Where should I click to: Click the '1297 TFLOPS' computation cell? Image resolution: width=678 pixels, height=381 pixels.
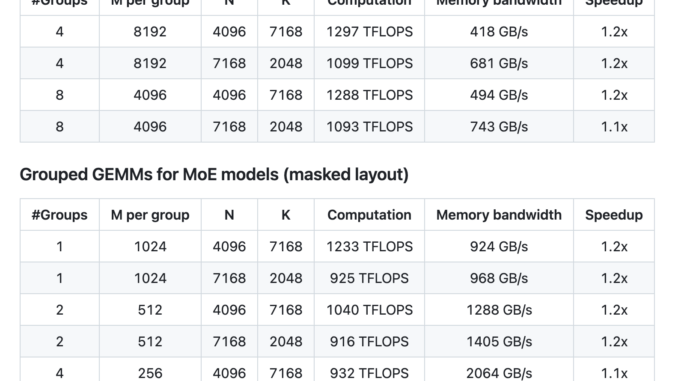pyautogui.click(x=369, y=32)
